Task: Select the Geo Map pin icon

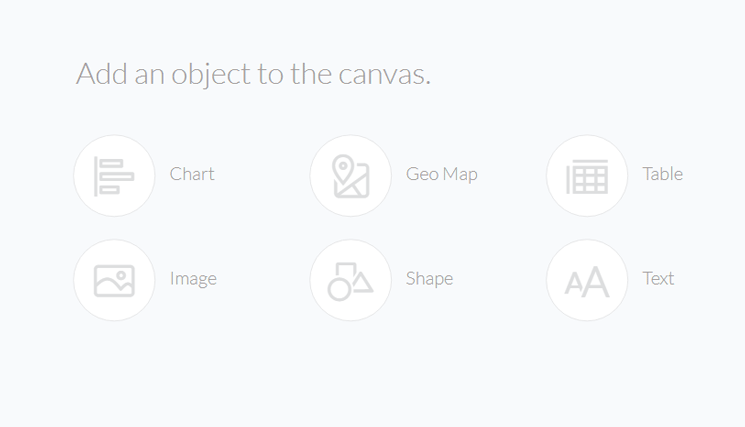Action: (x=351, y=176)
